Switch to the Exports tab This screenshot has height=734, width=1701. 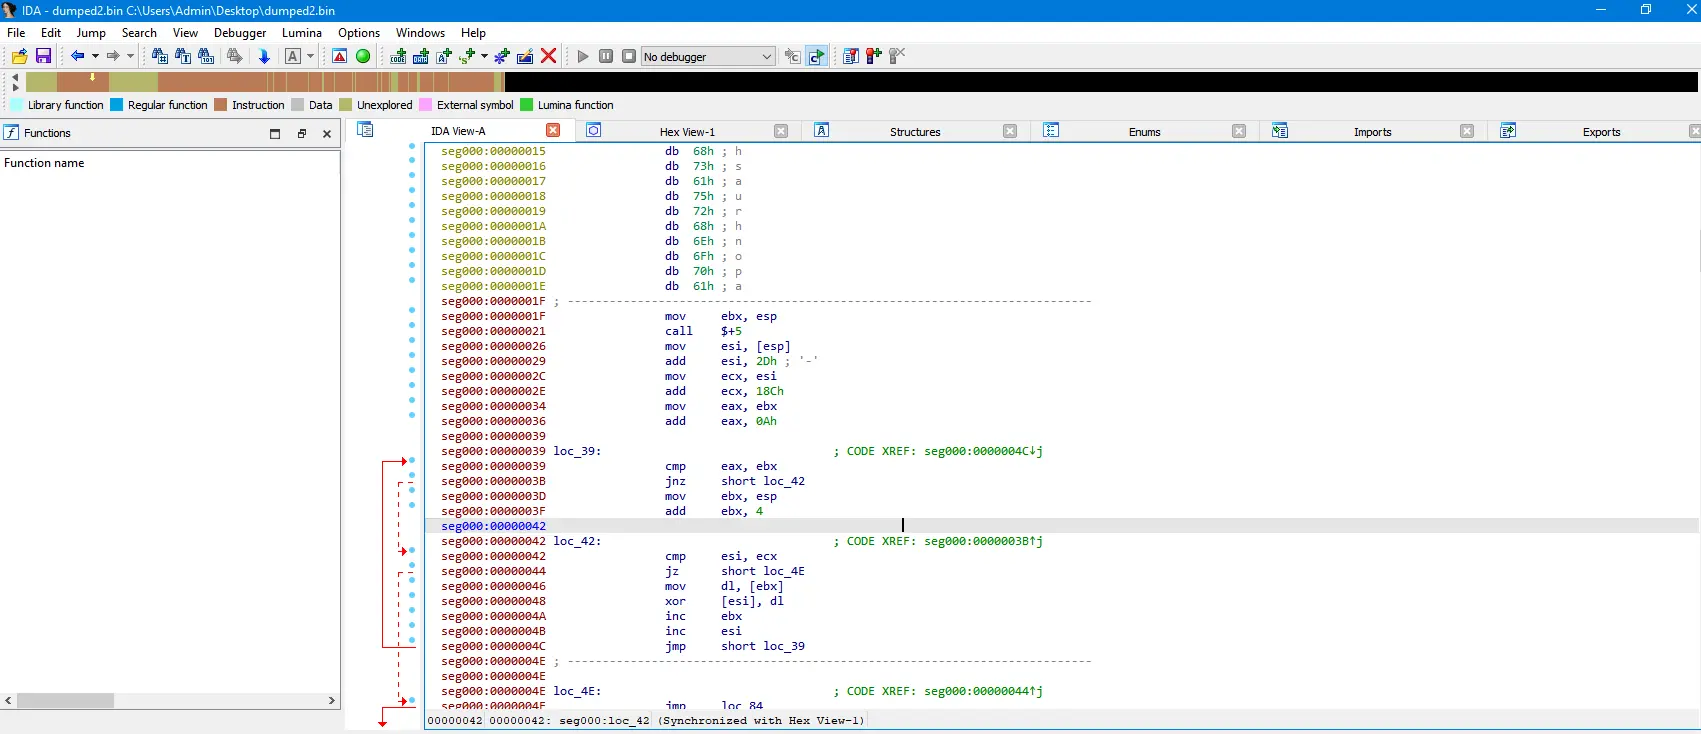click(x=1601, y=132)
